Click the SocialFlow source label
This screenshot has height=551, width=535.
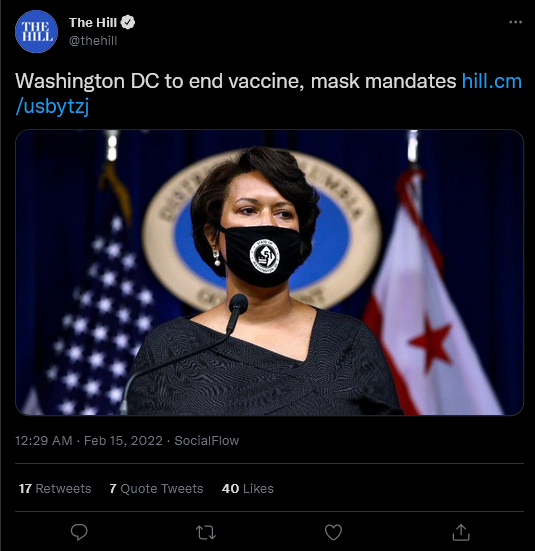207,441
